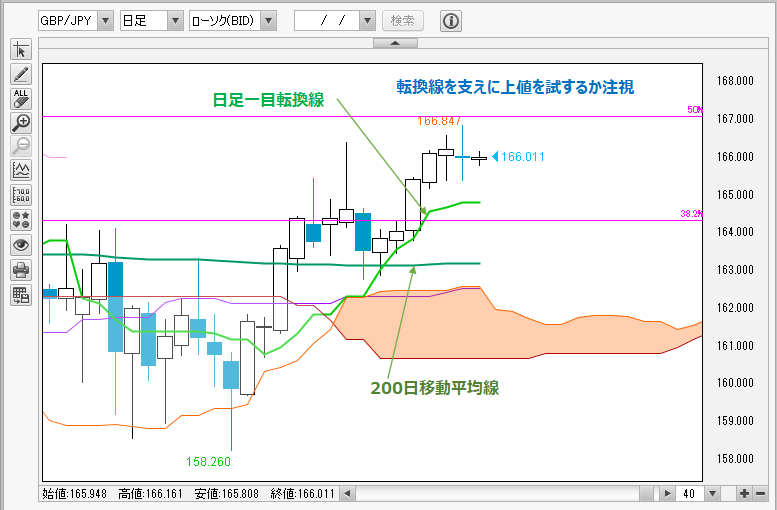Select the cursor pointer tool
Image resolution: width=777 pixels, height=510 pixels.
21,50
